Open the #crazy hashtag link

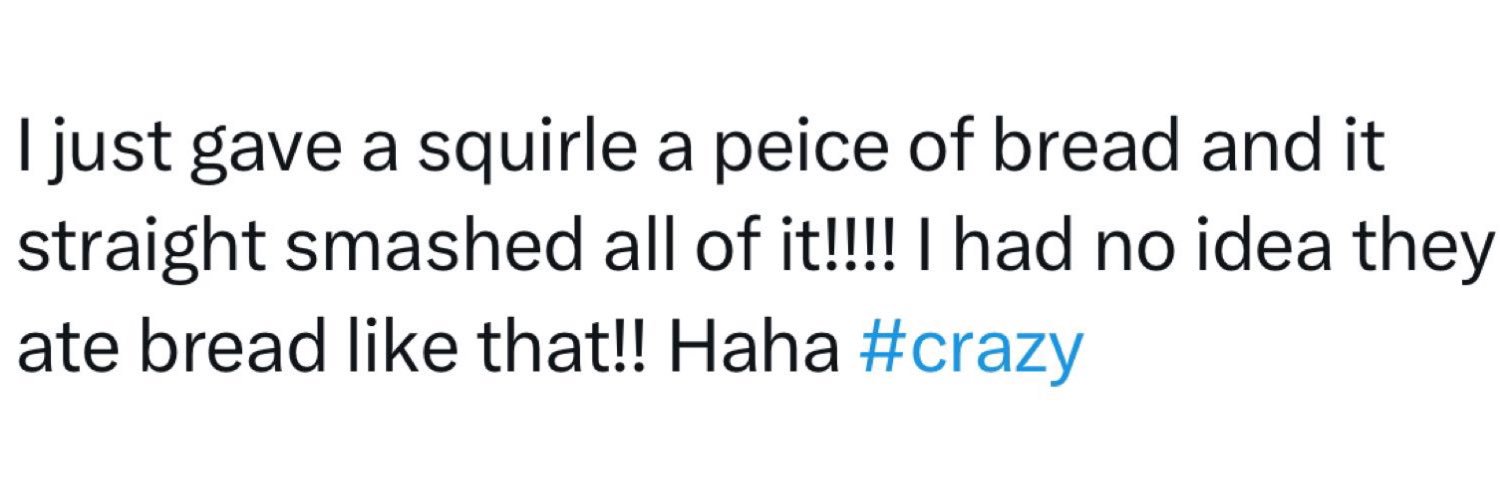tap(971, 349)
